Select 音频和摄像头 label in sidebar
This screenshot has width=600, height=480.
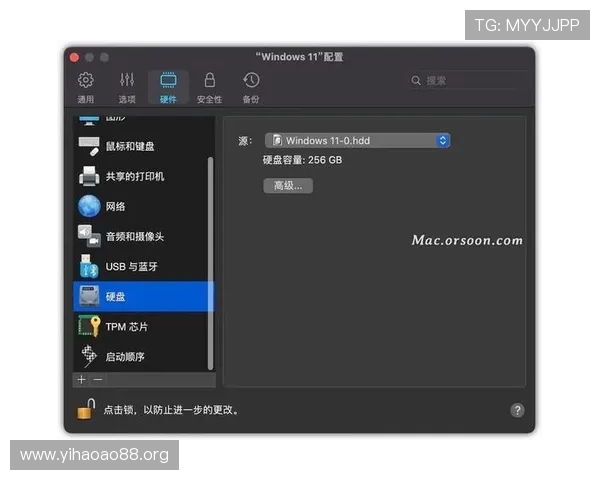(135, 237)
